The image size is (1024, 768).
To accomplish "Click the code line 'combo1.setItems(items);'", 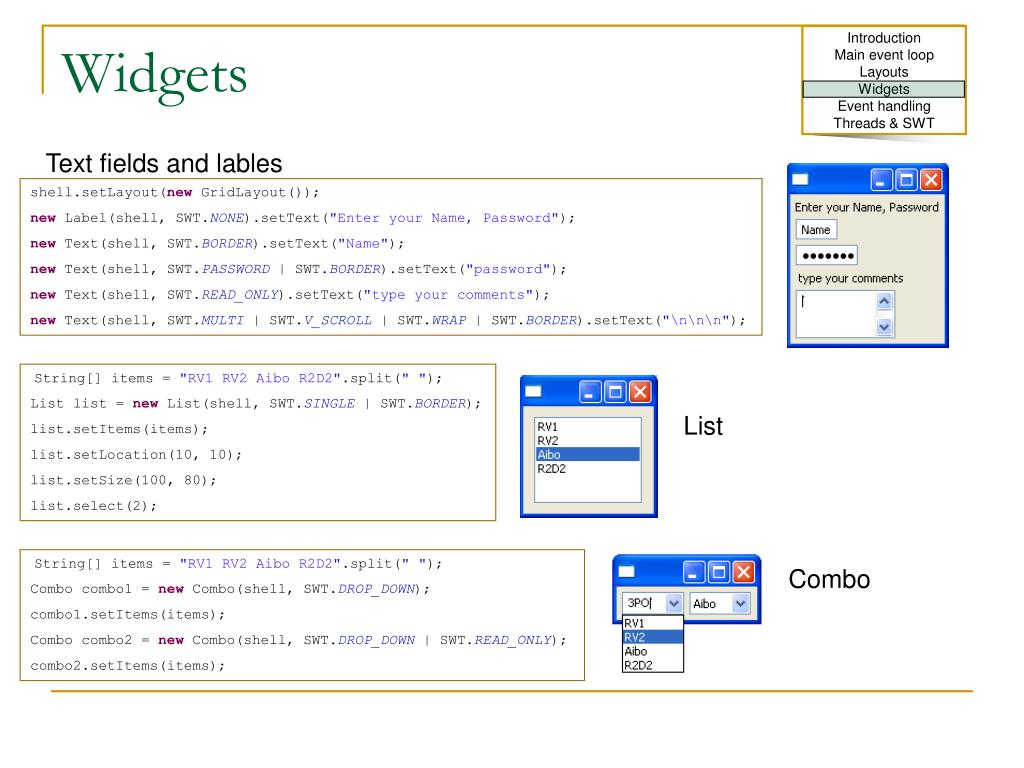I will tap(127, 615).
